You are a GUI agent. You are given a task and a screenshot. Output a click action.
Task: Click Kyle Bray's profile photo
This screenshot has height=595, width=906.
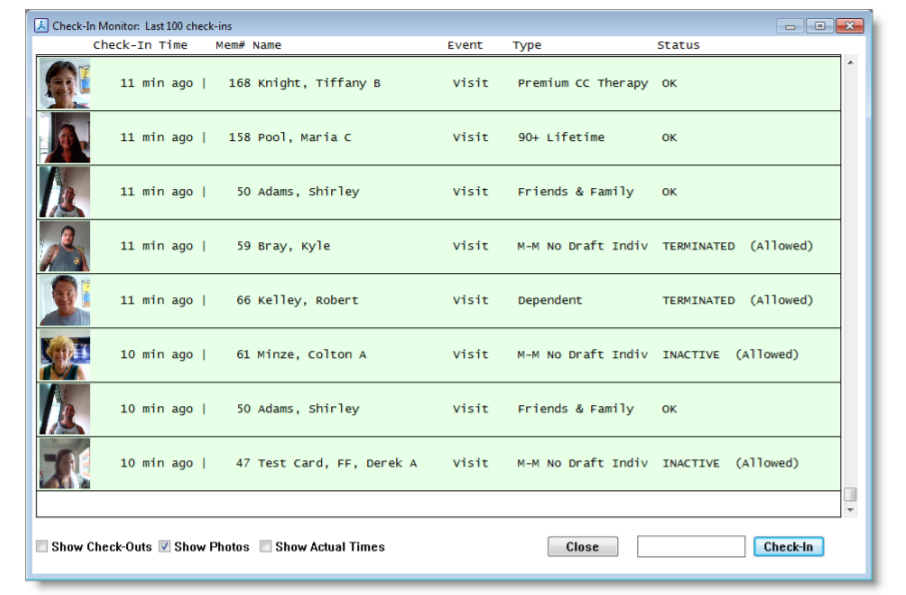64,245
